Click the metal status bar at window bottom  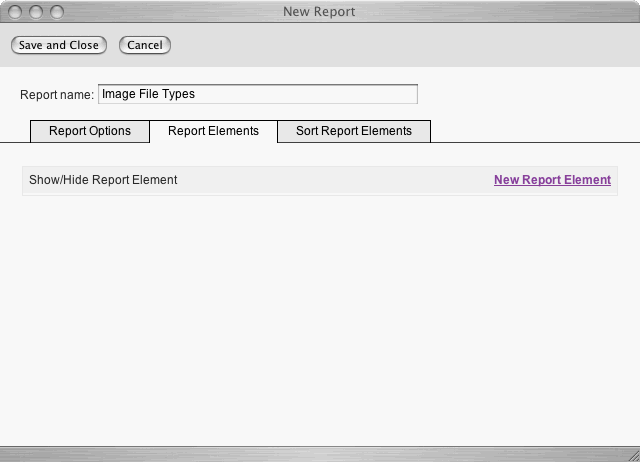coord(320,454)
